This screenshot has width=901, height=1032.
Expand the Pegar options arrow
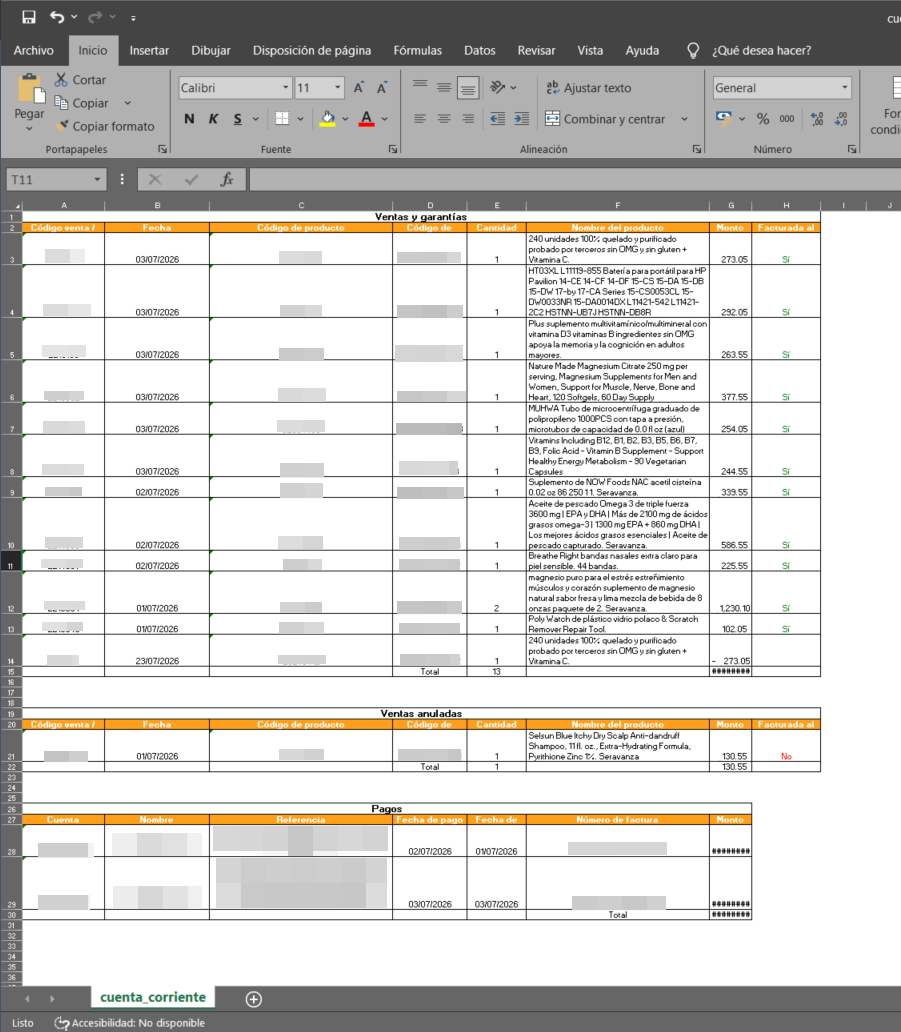point(29,129)
